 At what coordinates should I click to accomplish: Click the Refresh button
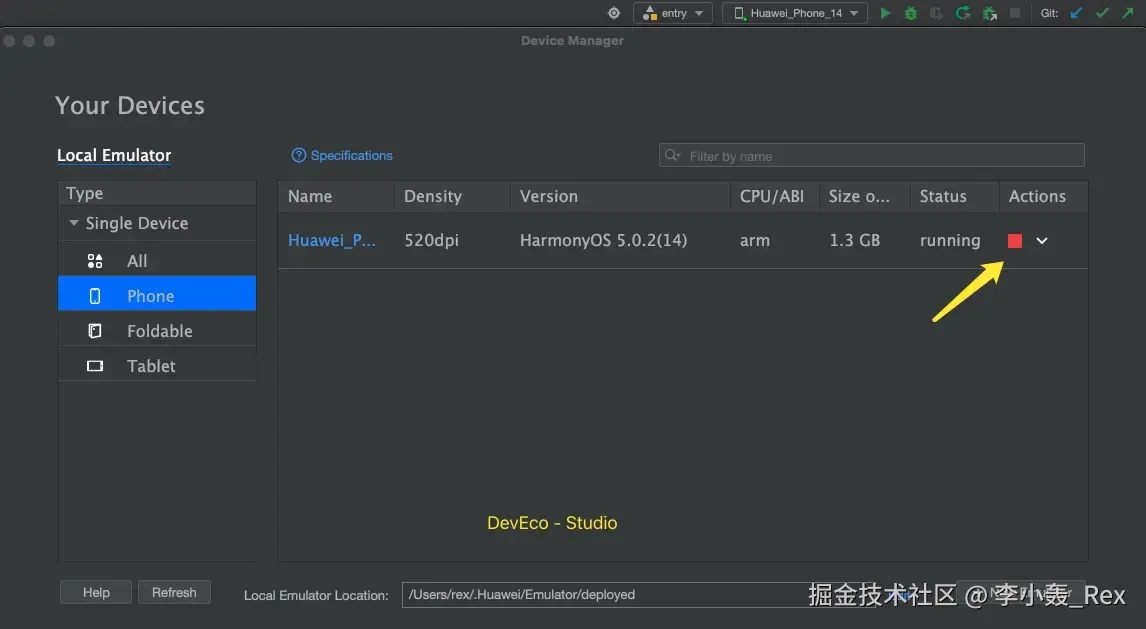pos(174,592)
